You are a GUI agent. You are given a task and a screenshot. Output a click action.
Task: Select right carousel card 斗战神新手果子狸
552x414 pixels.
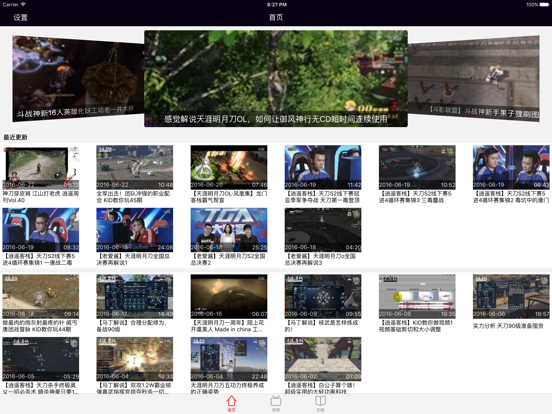pos(473,79)
